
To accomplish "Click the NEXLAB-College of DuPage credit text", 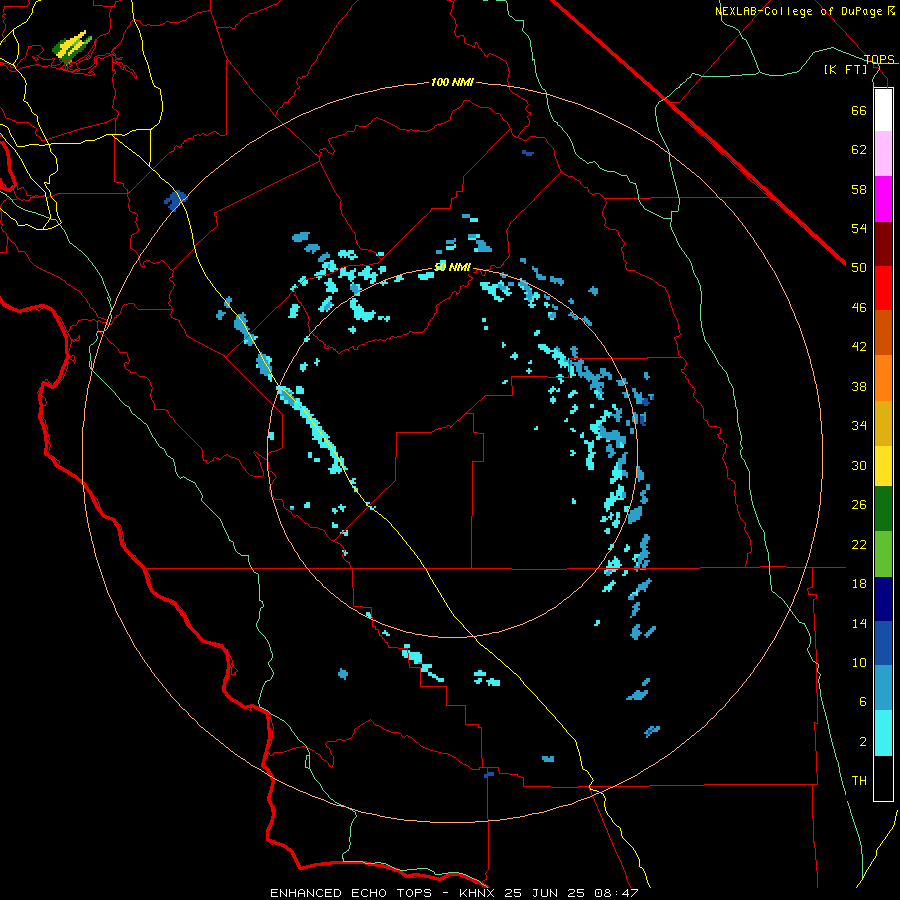I will point(800,11).
